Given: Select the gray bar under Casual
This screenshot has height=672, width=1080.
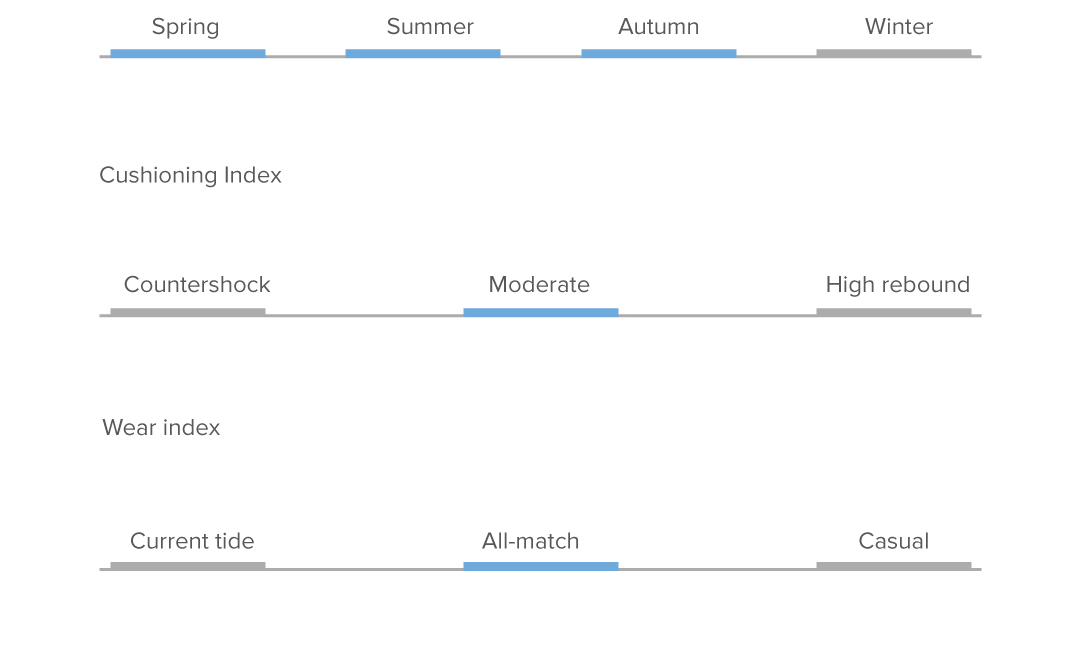Looking at the screenshot, I should coord(893,566).
